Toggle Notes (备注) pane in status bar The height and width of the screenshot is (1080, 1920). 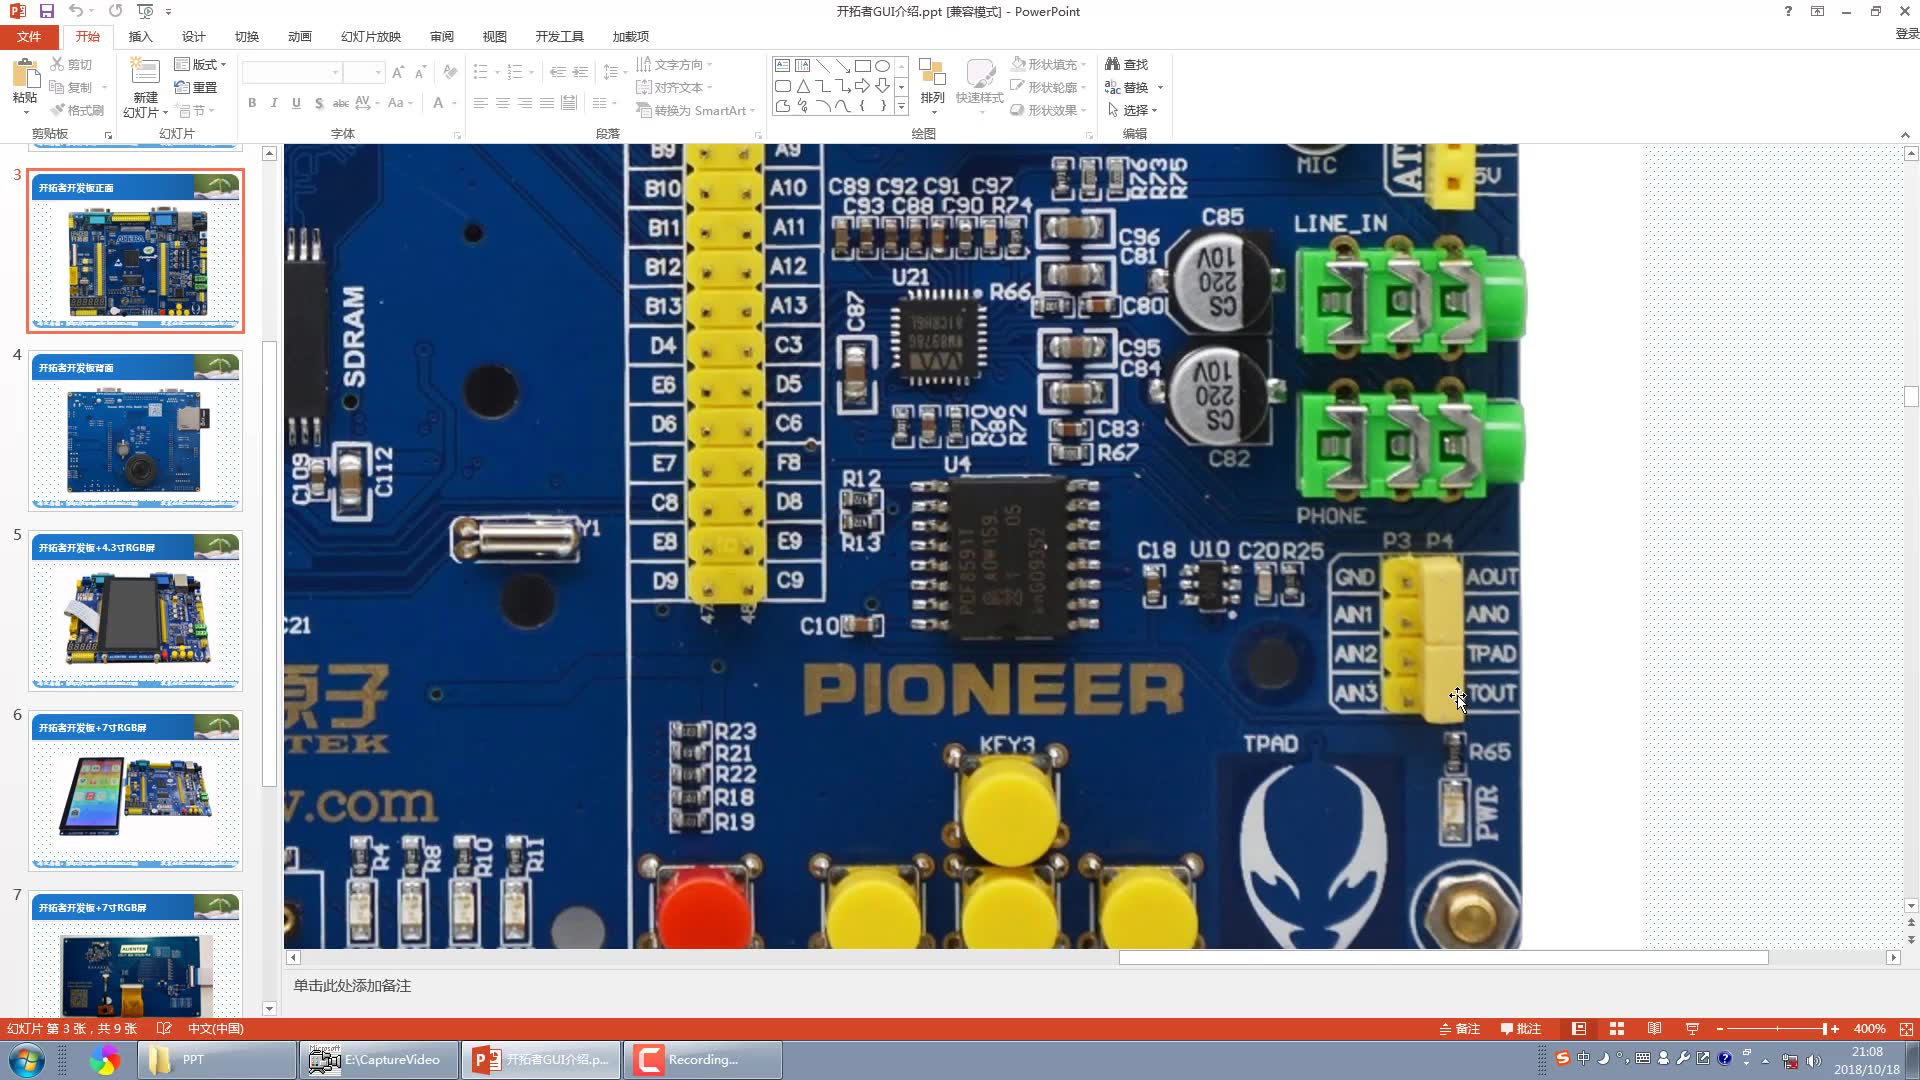click(1459, 1029)
